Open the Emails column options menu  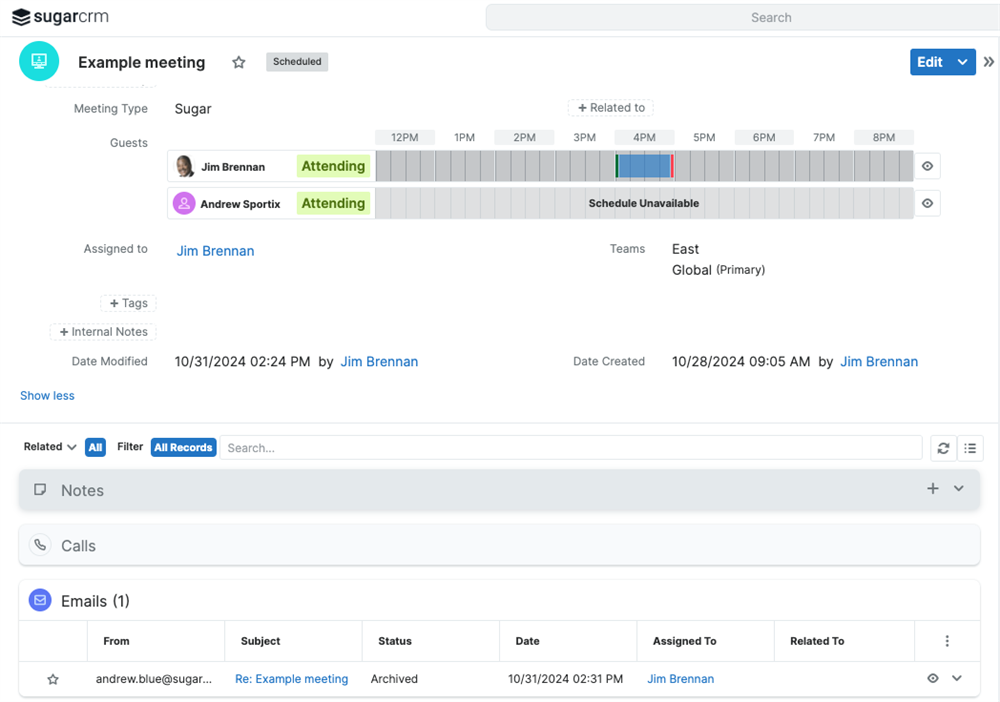point(947,641)
